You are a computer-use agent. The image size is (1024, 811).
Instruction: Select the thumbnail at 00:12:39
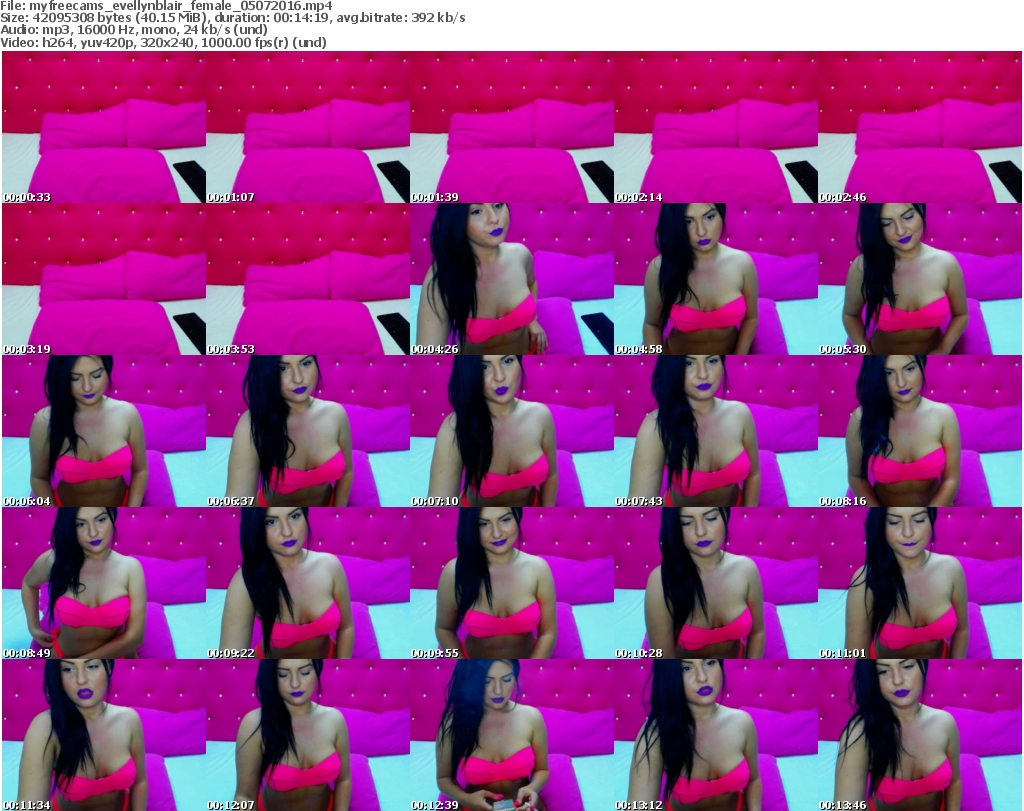click(x=511, y=735)
